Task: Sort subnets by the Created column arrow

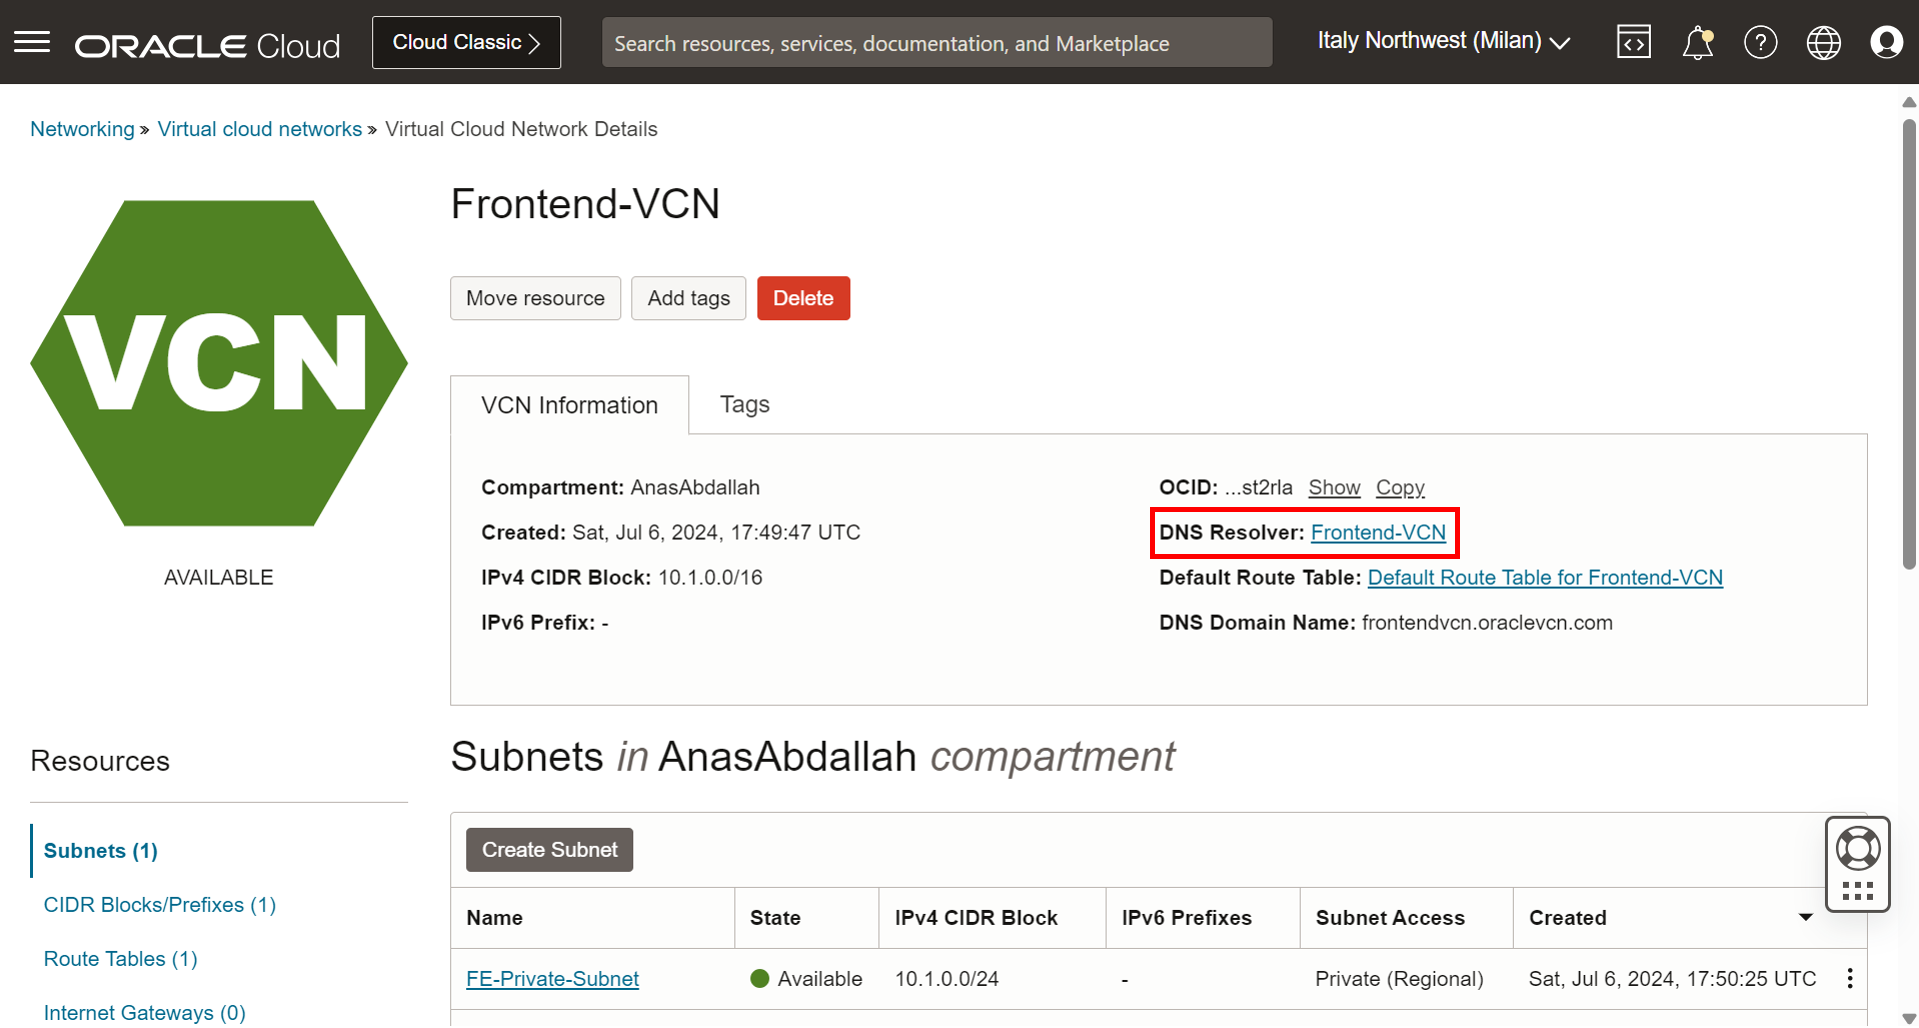Action: (x=1805, y=917)
